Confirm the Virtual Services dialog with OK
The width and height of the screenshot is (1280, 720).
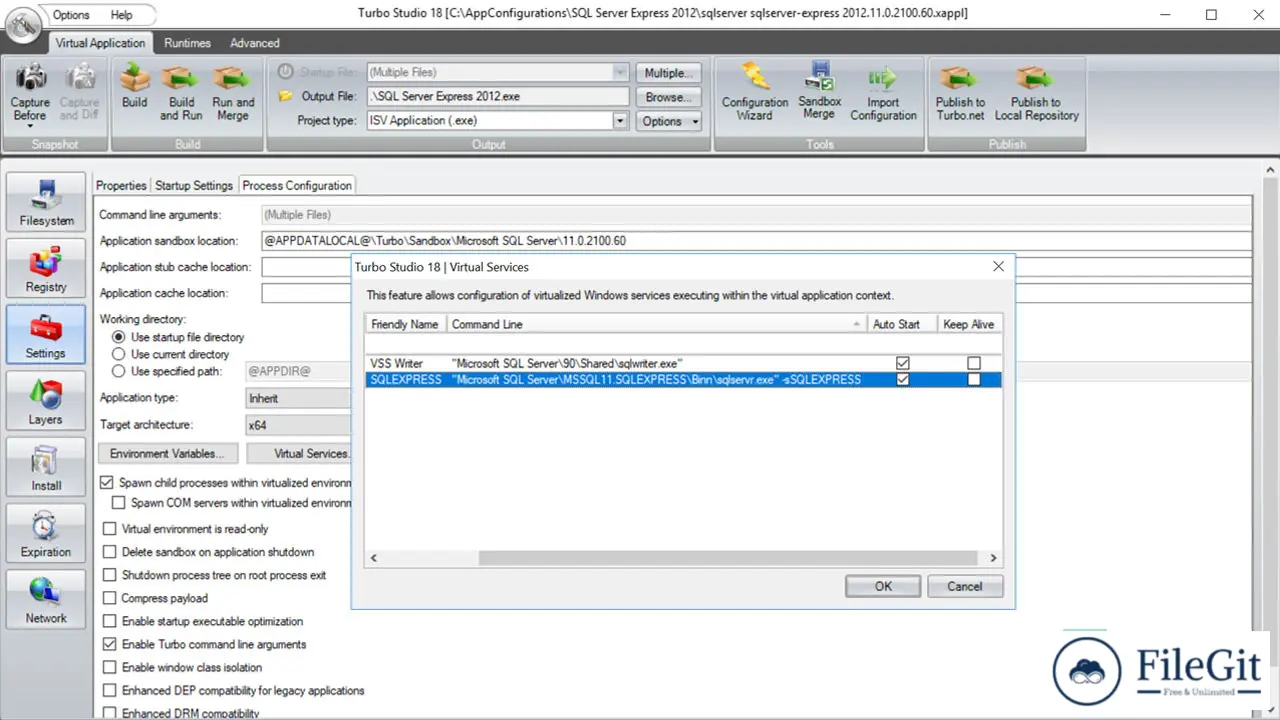tap(883, 586)
